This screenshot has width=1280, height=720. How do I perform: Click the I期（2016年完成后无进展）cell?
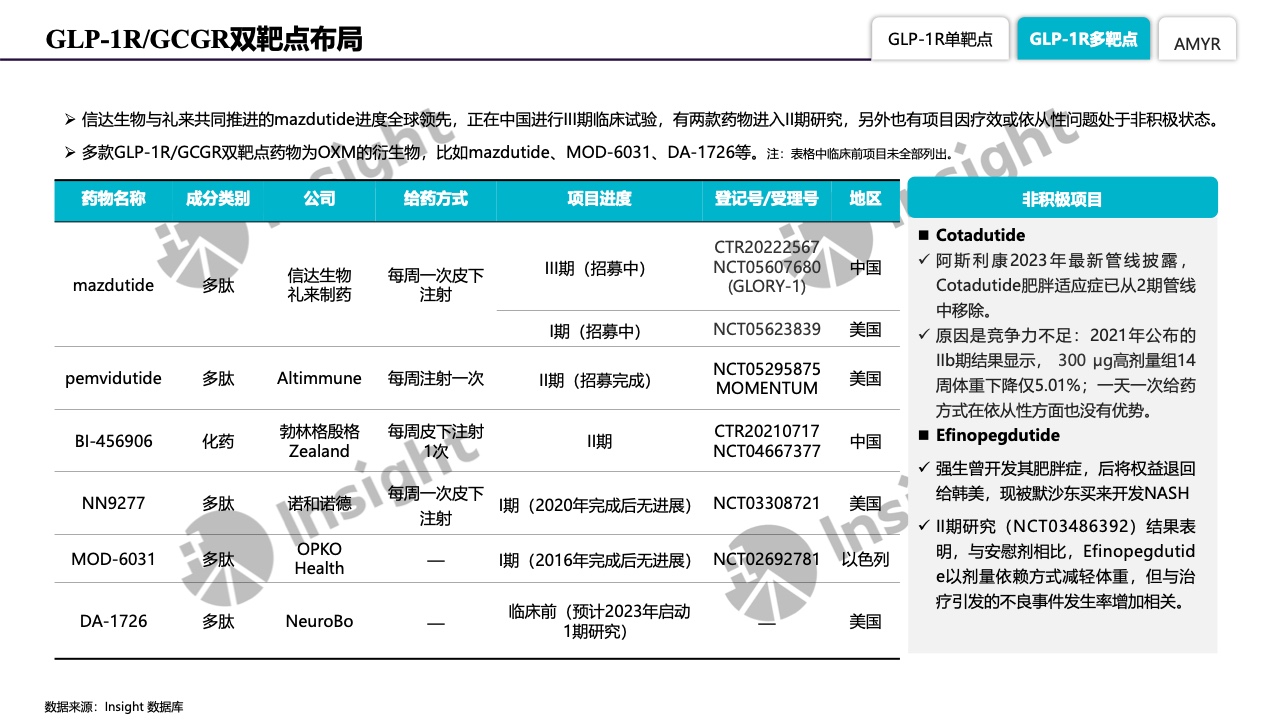point(599,560)
